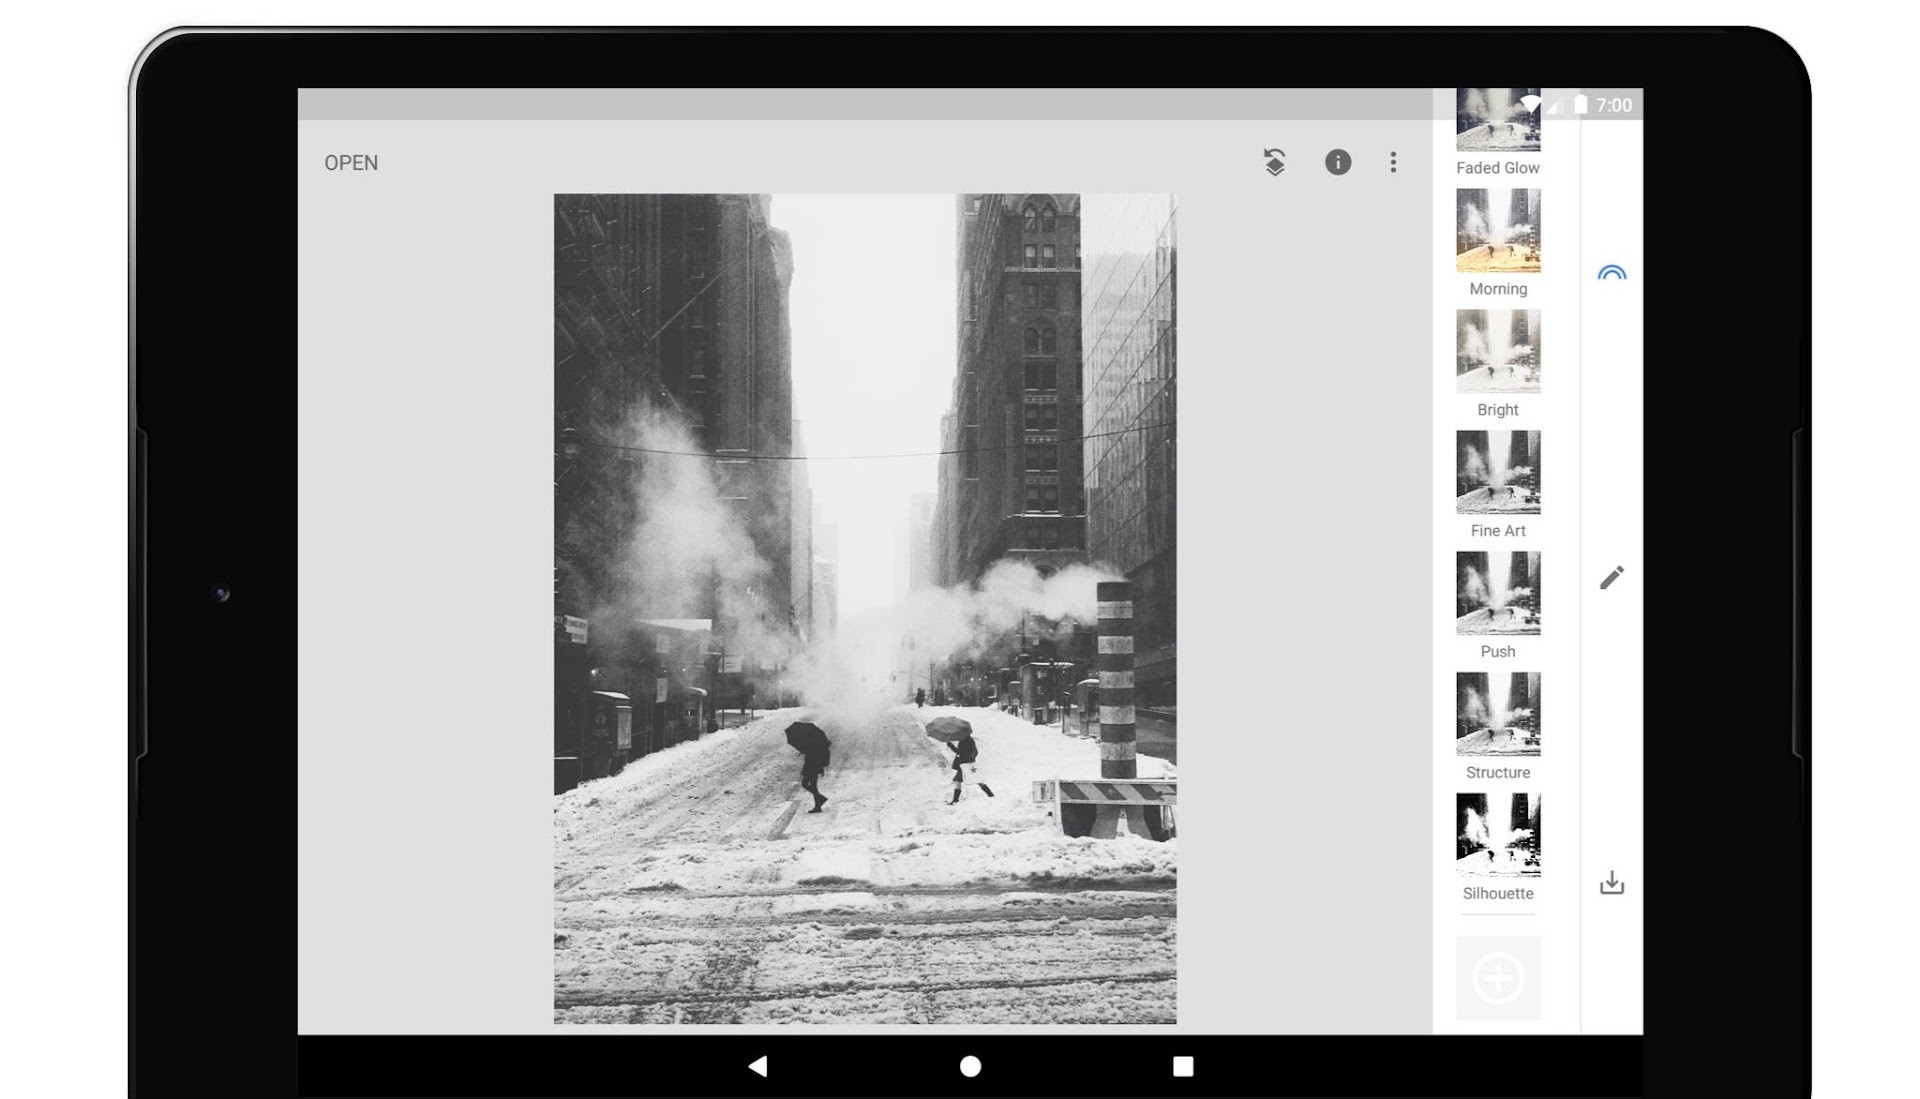Open the edit stack layers icon

(x=1274, y=162)
